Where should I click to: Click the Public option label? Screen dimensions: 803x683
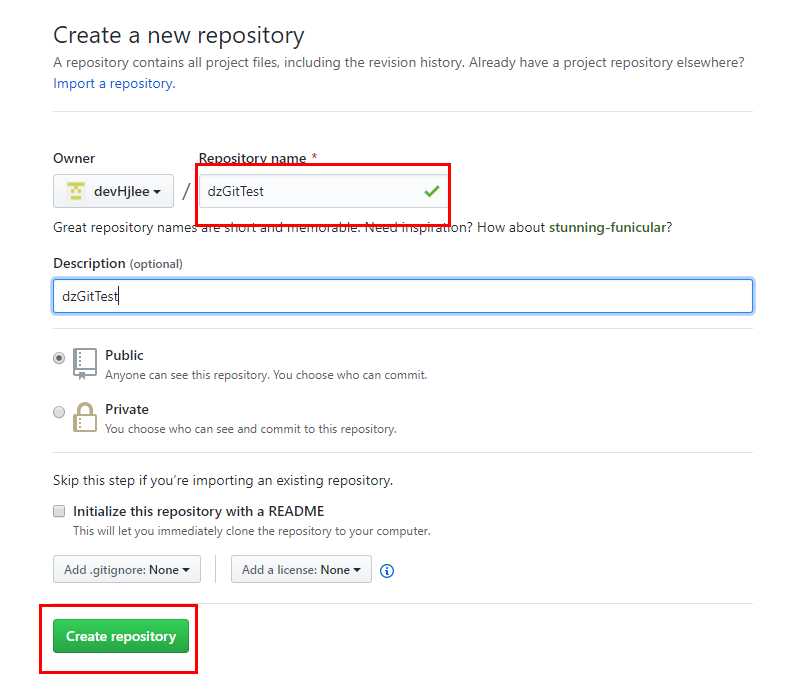[124, 355]
